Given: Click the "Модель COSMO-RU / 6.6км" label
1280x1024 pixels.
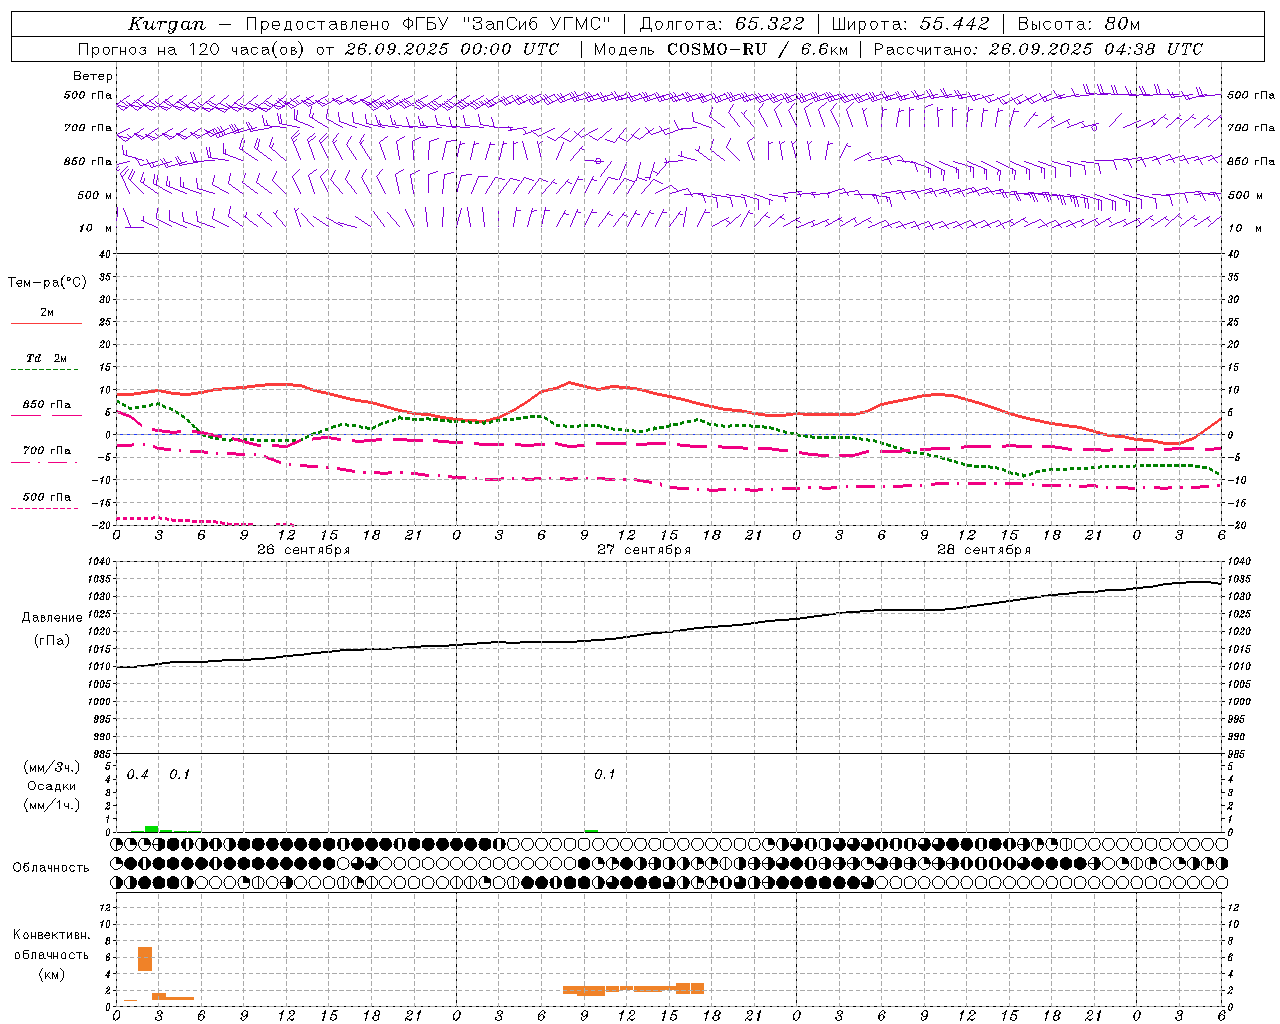Looking at the screenshot, I should pos(720,49).
